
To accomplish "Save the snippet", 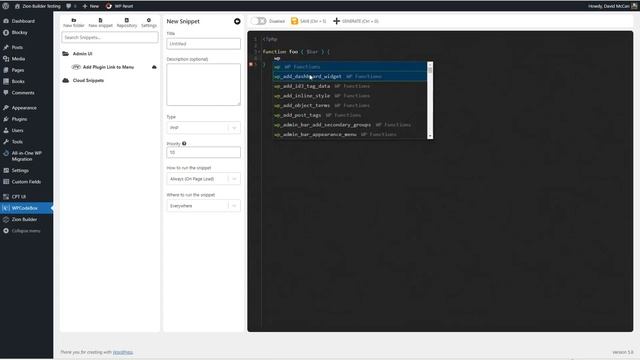I will [x=308, y=21].
